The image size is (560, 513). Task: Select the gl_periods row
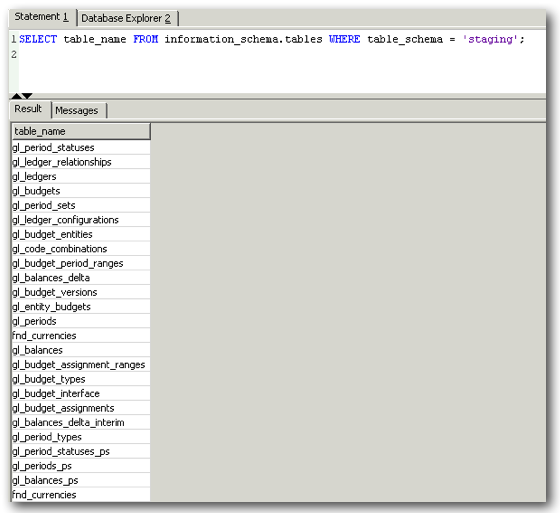coord(81,321)
